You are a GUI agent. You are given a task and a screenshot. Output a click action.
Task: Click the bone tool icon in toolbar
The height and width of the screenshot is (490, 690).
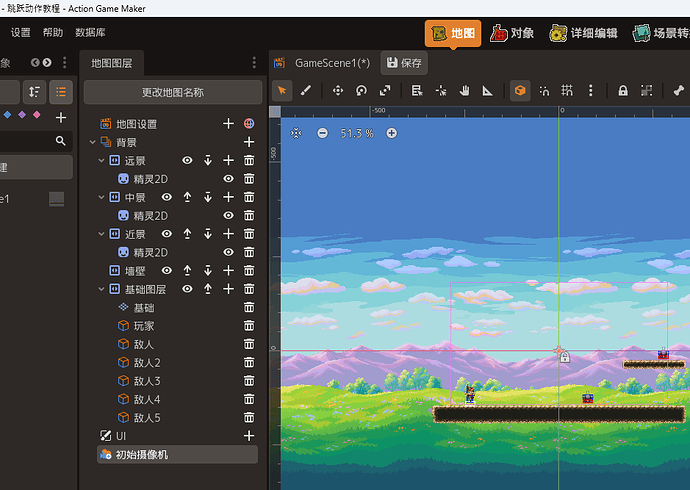tap(679, 91)
